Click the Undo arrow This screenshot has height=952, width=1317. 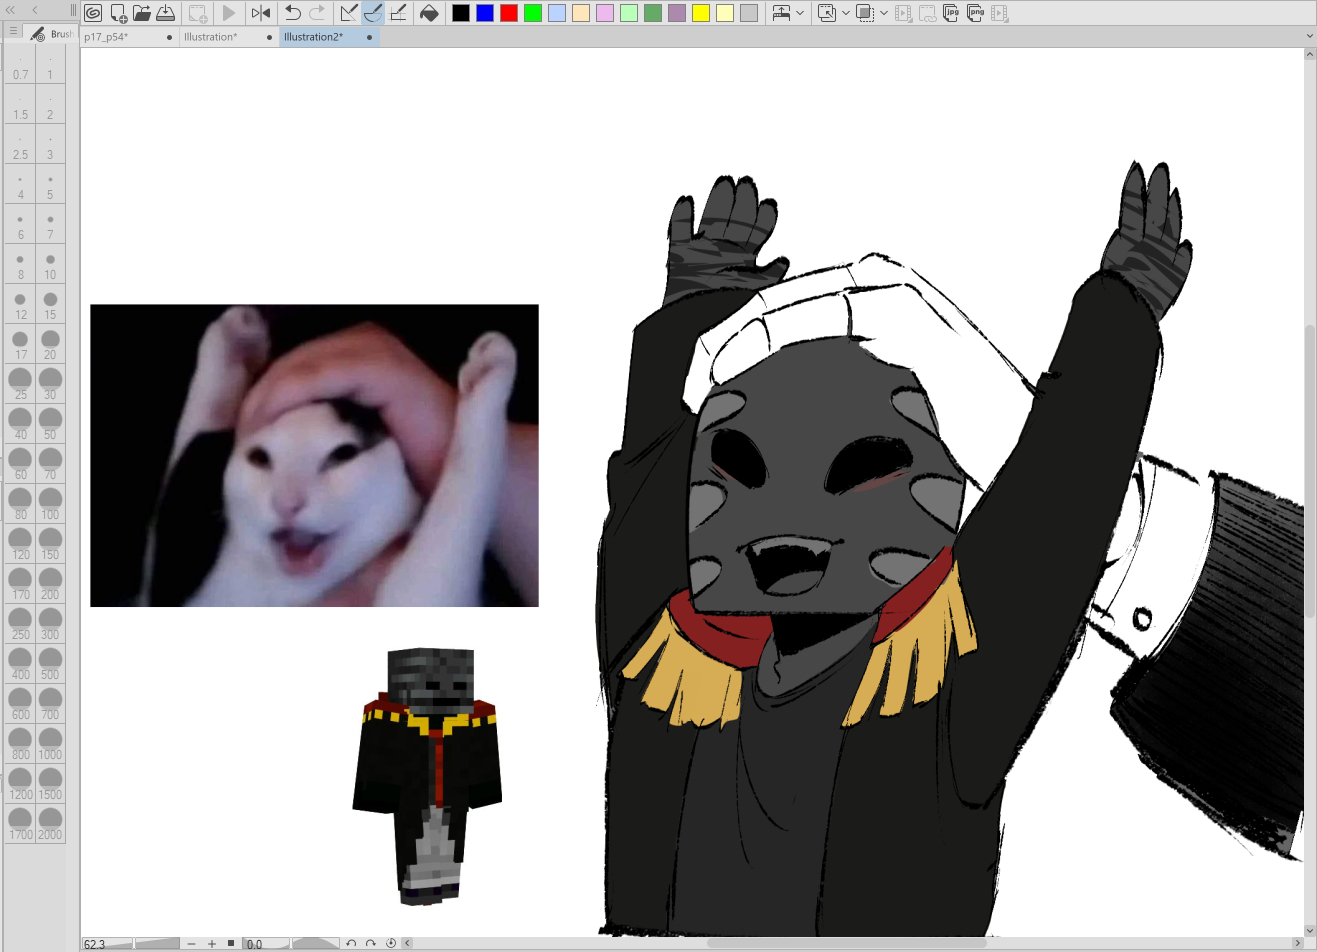(293, 13)
